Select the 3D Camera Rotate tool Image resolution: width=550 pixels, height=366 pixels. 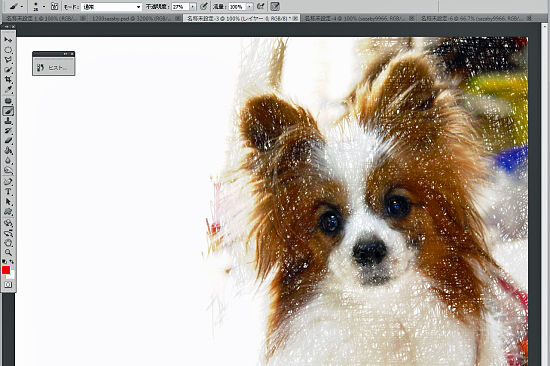tap(8, 233)
